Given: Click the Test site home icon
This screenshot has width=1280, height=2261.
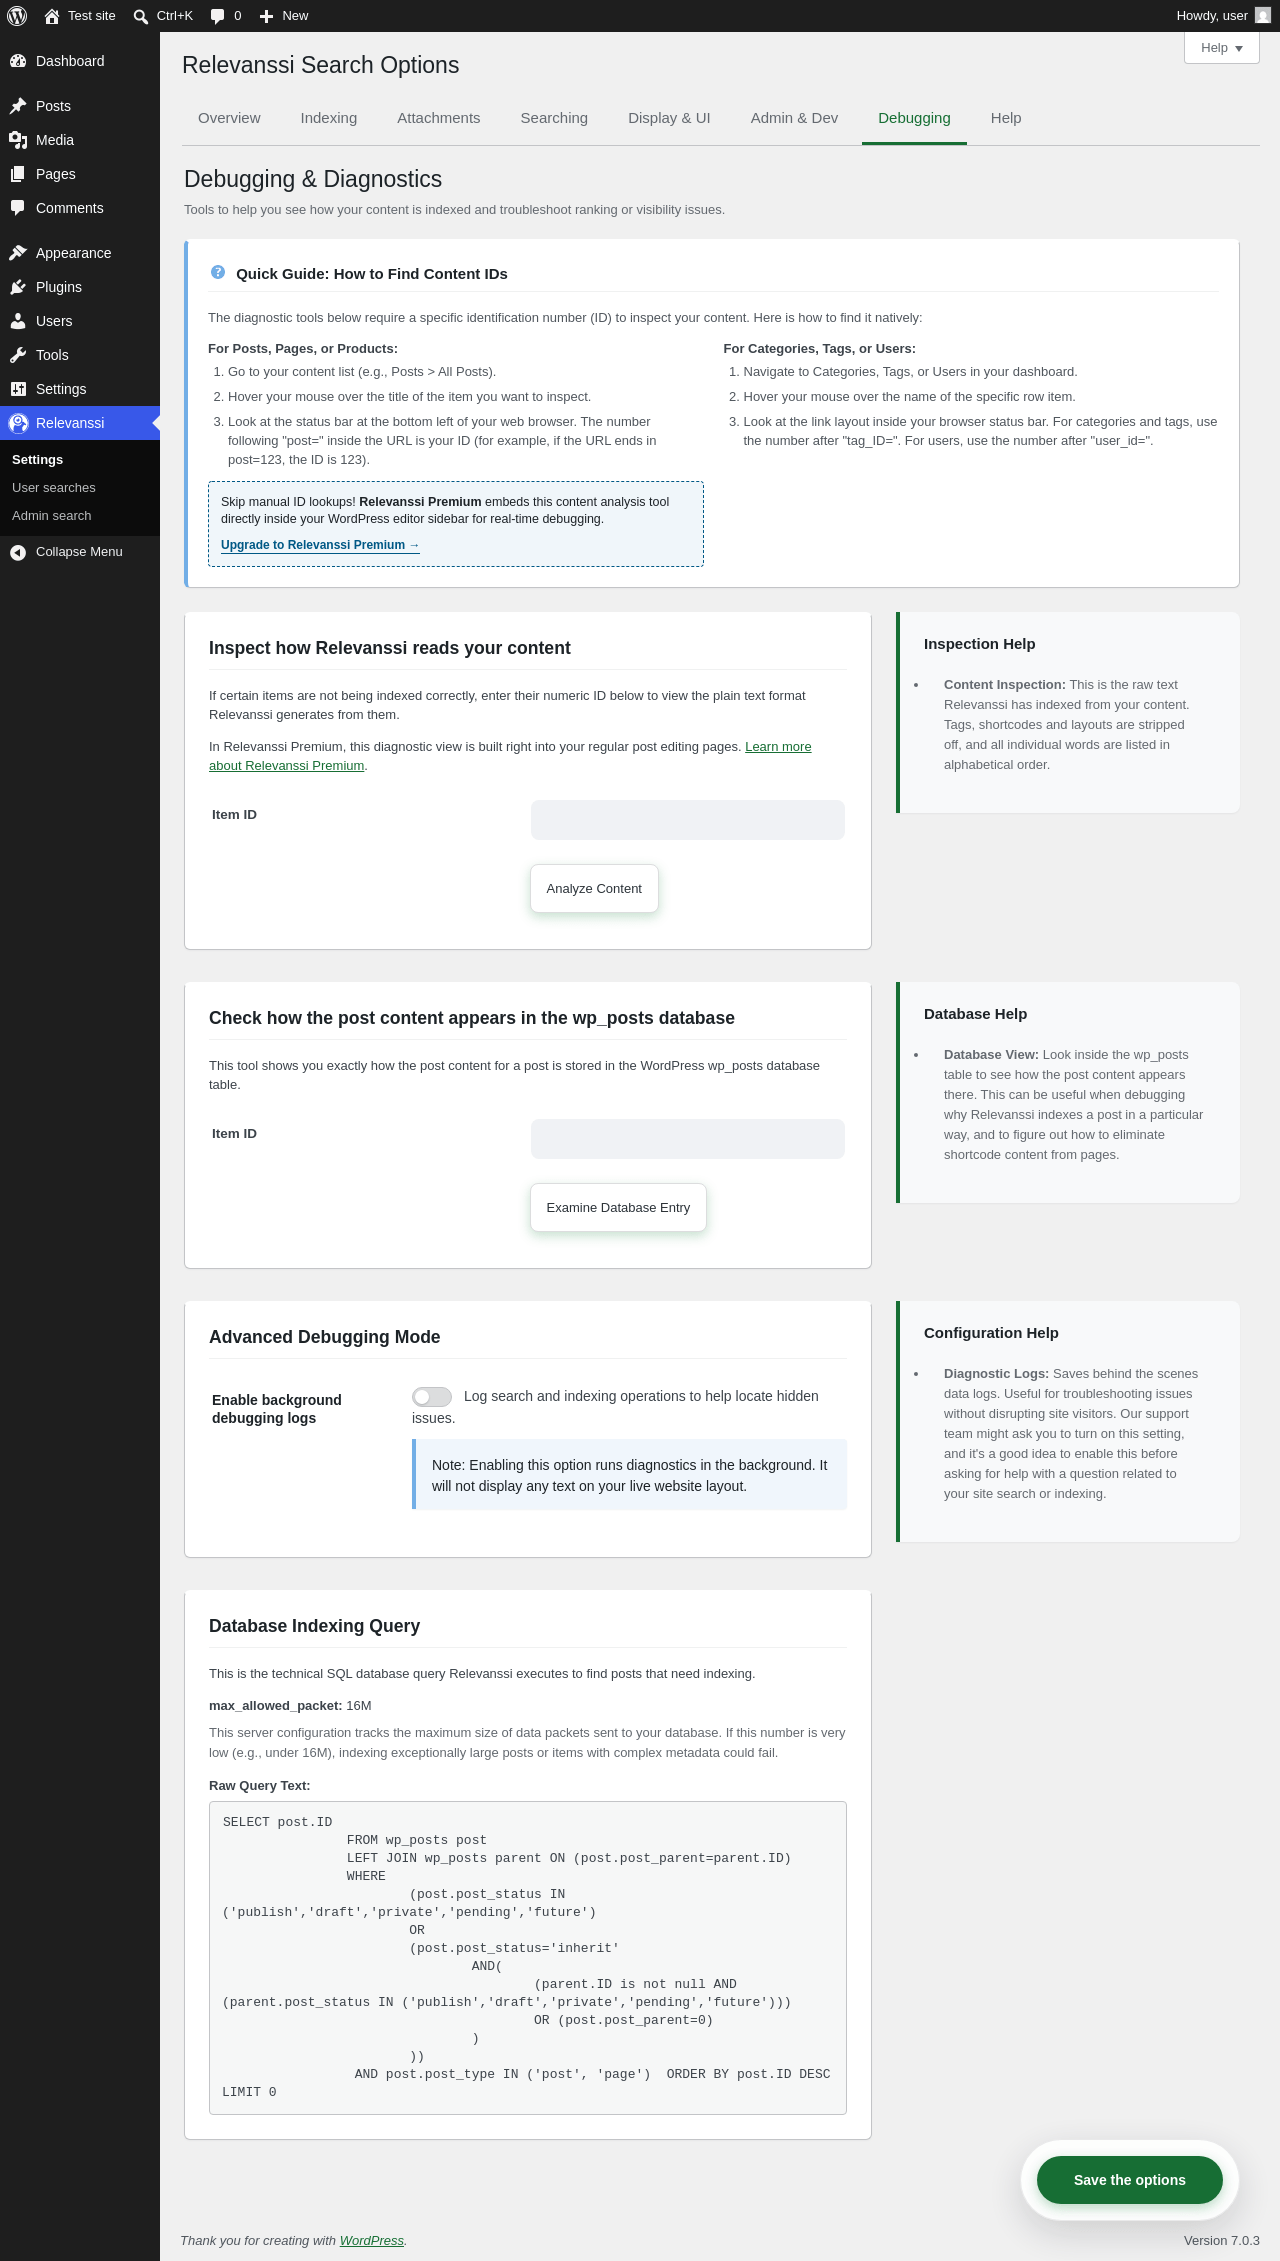Looking at the screenshot, I should pyautogui.click(x=52, y=16).
